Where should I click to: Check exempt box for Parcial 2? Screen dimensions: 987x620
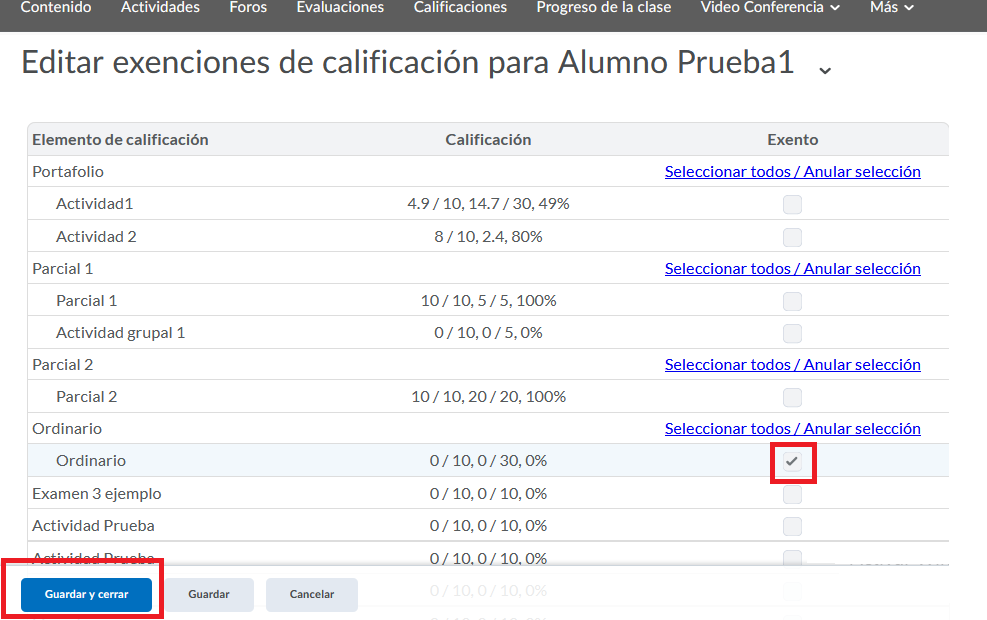click(792, 397)
